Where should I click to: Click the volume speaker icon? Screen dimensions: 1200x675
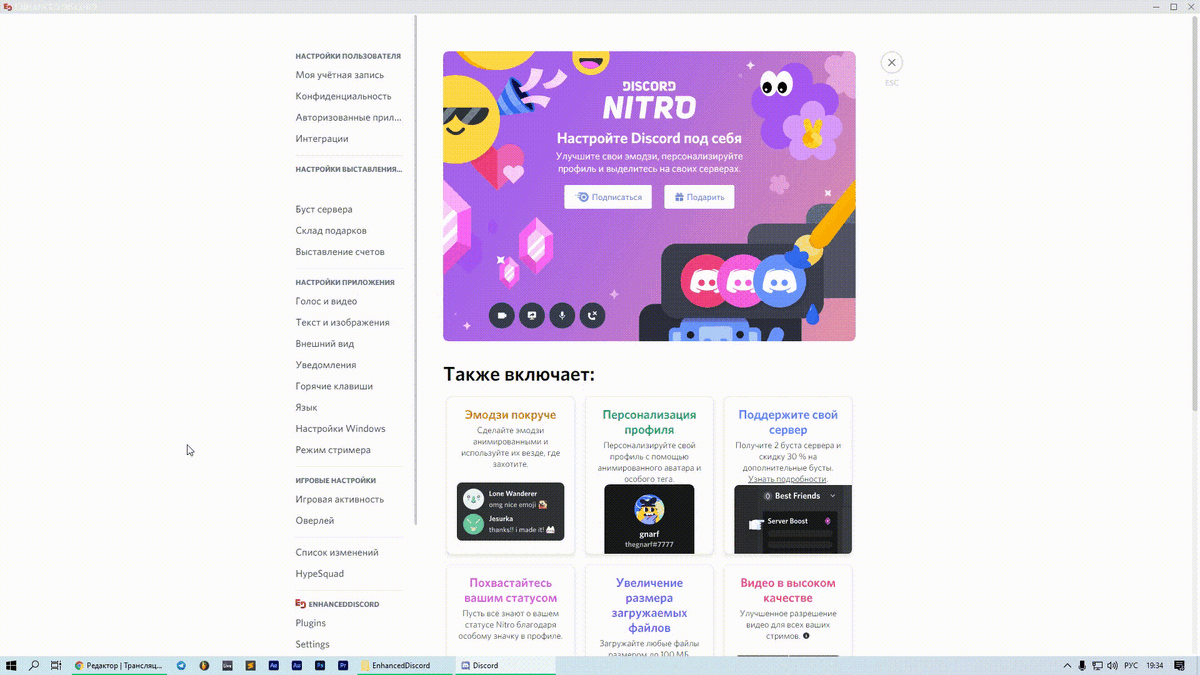pyautogui.click(x=1112, y=665)
